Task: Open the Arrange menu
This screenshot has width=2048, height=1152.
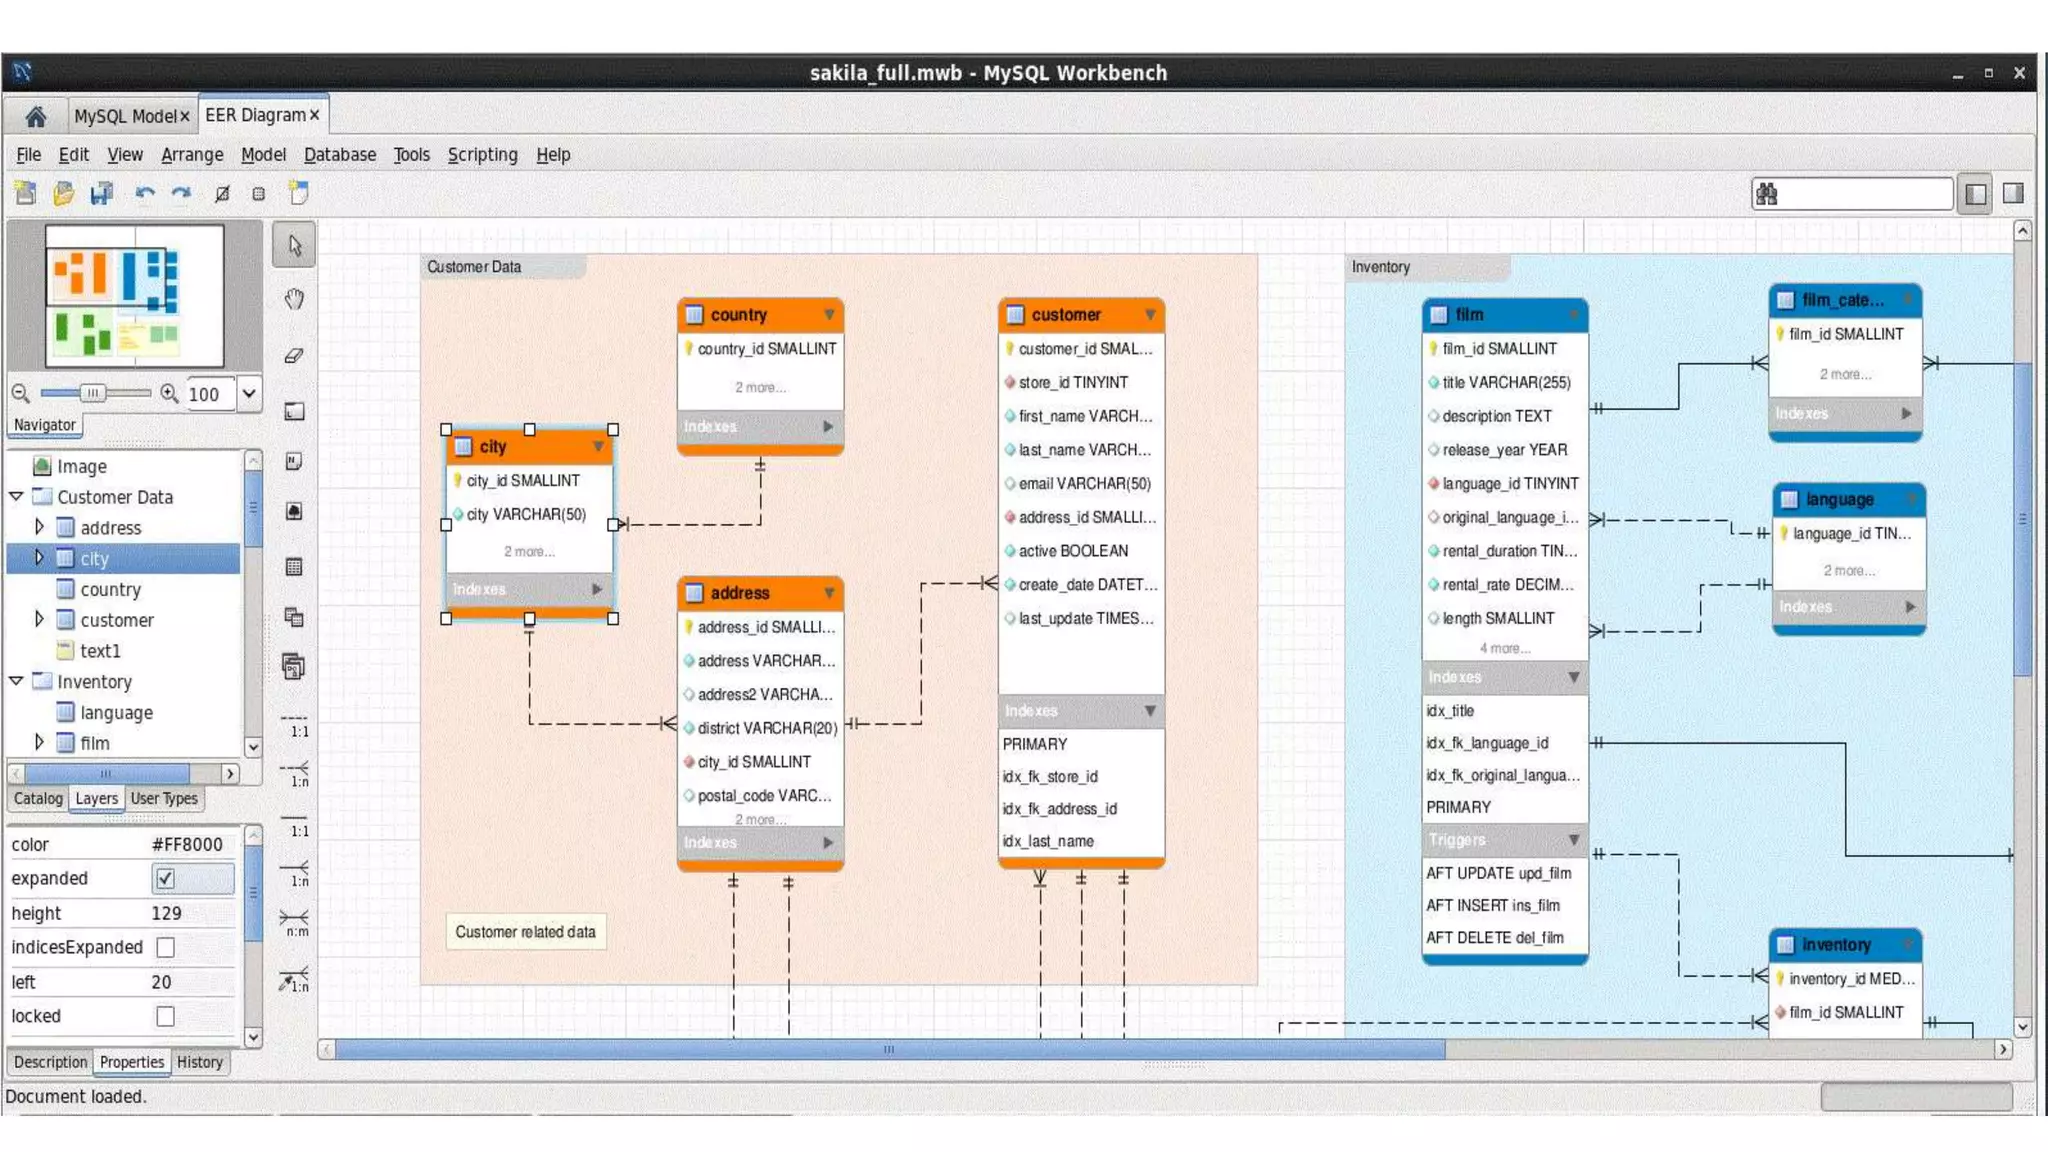Action: (192, 155)
